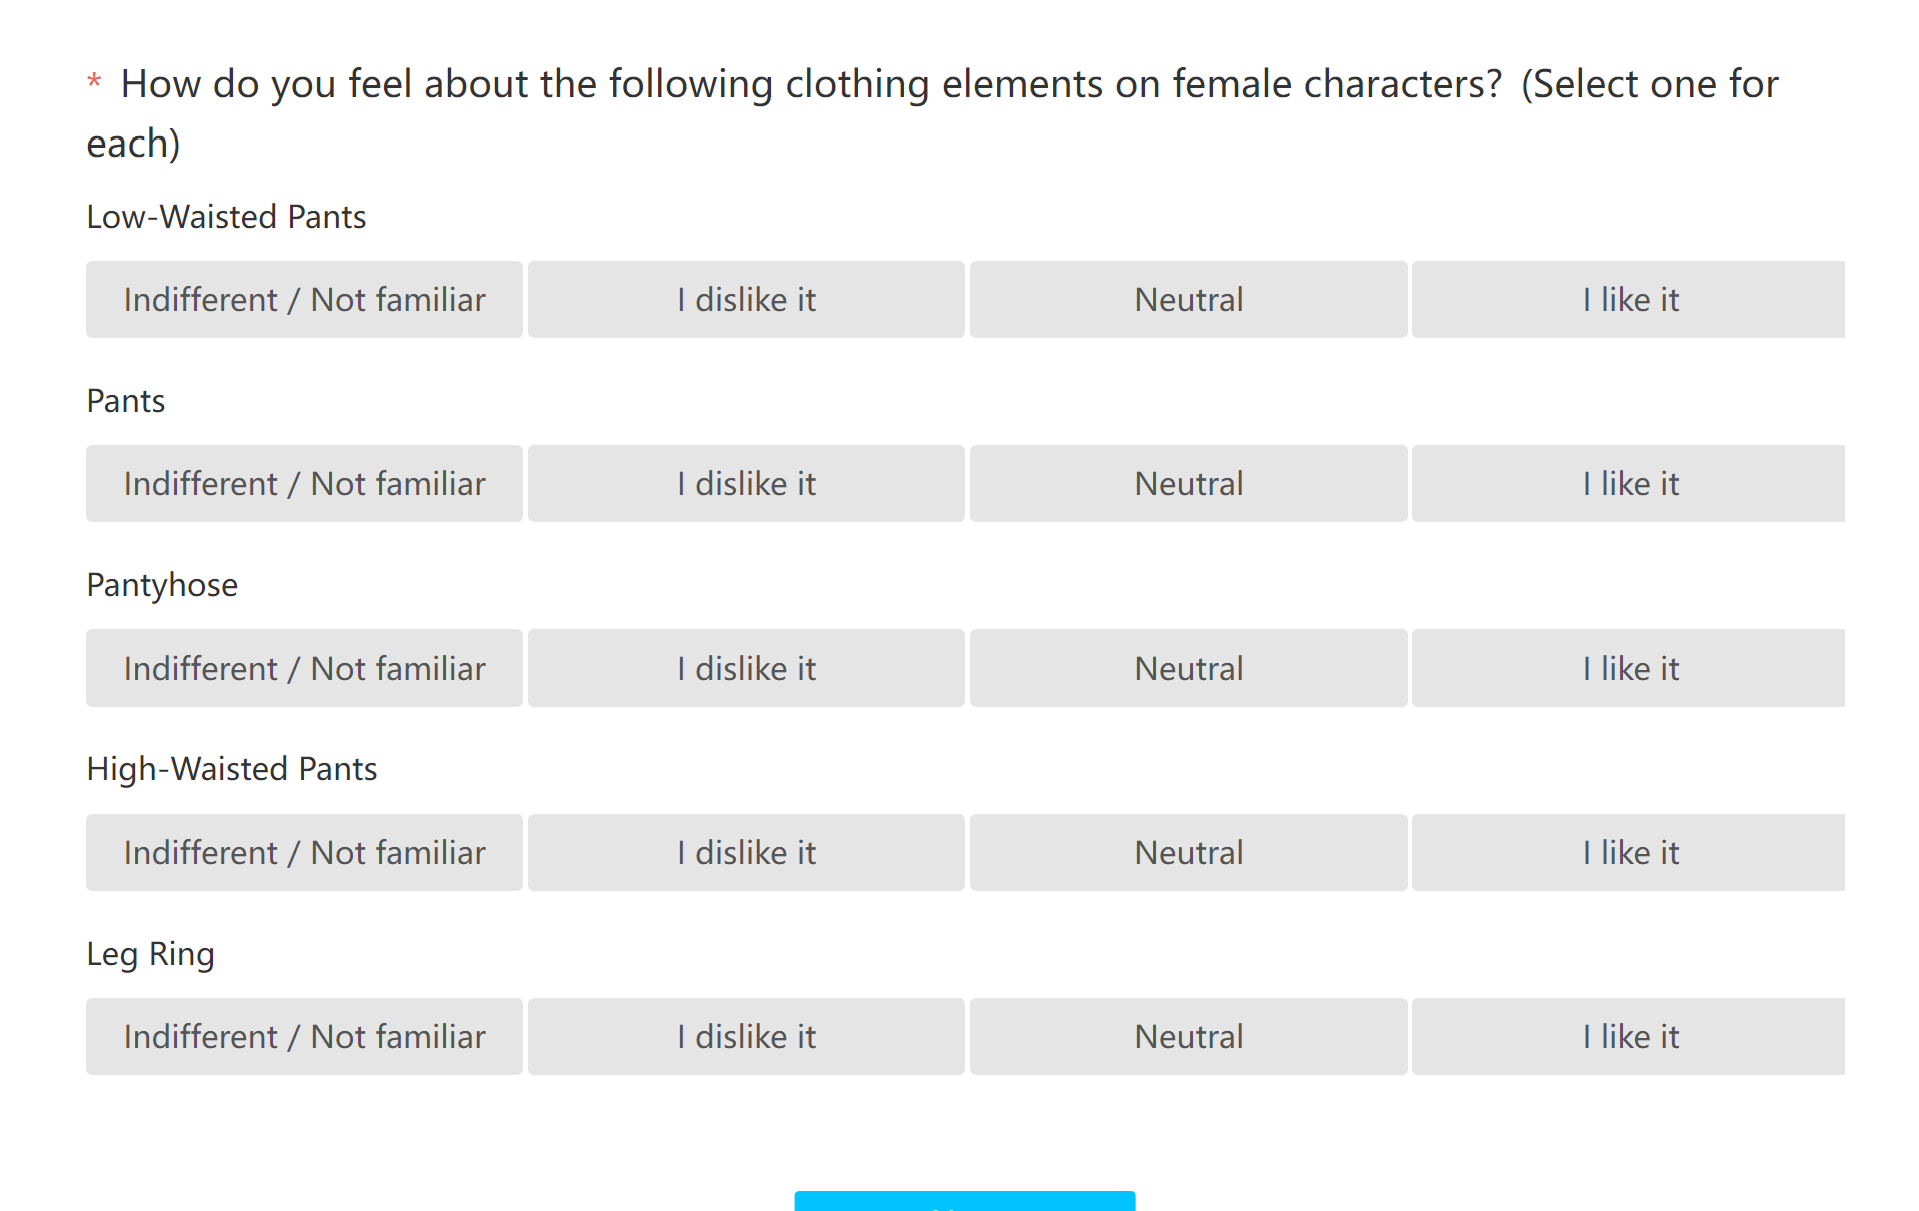Select 'I like it' for High-Waisted Pants
The image size is (1919, 1211).
[1629, 853]
